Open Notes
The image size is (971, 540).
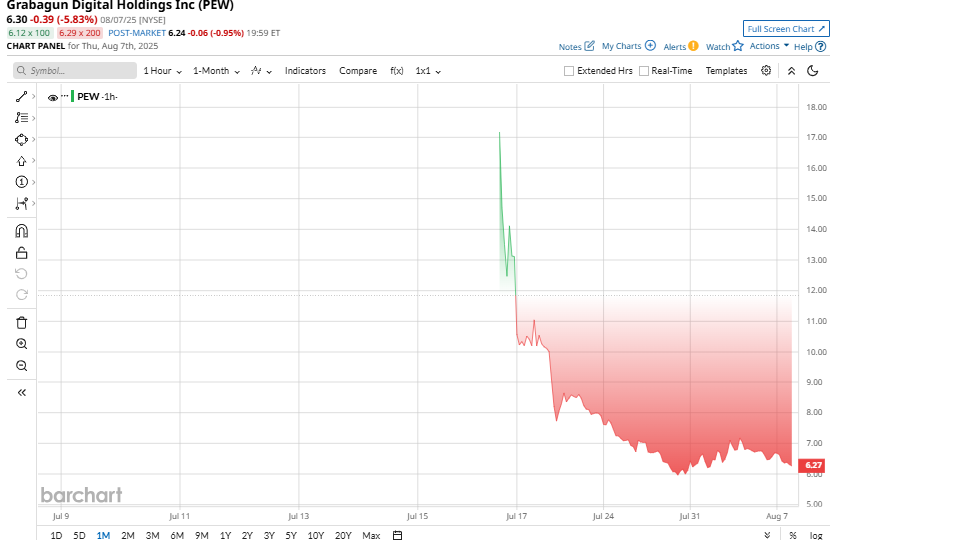coord(577,46)
